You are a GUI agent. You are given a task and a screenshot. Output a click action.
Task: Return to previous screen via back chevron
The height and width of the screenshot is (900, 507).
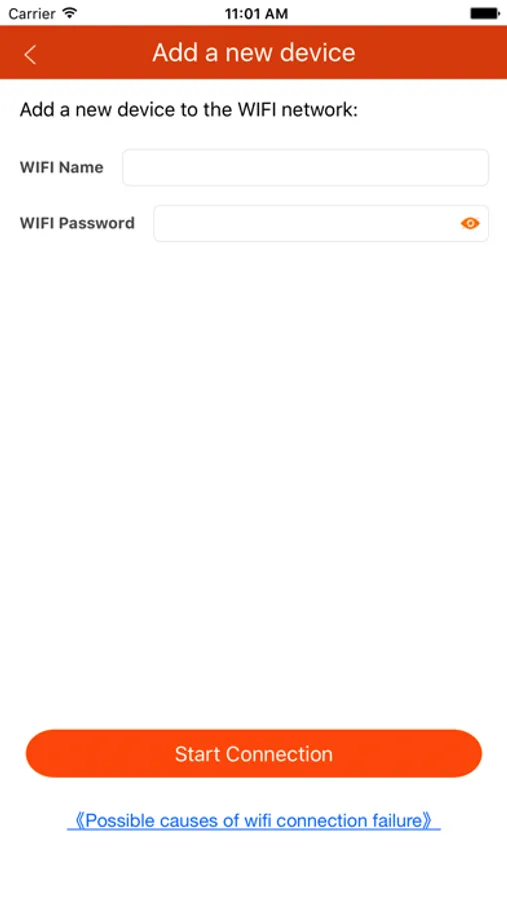coord(30,55)
